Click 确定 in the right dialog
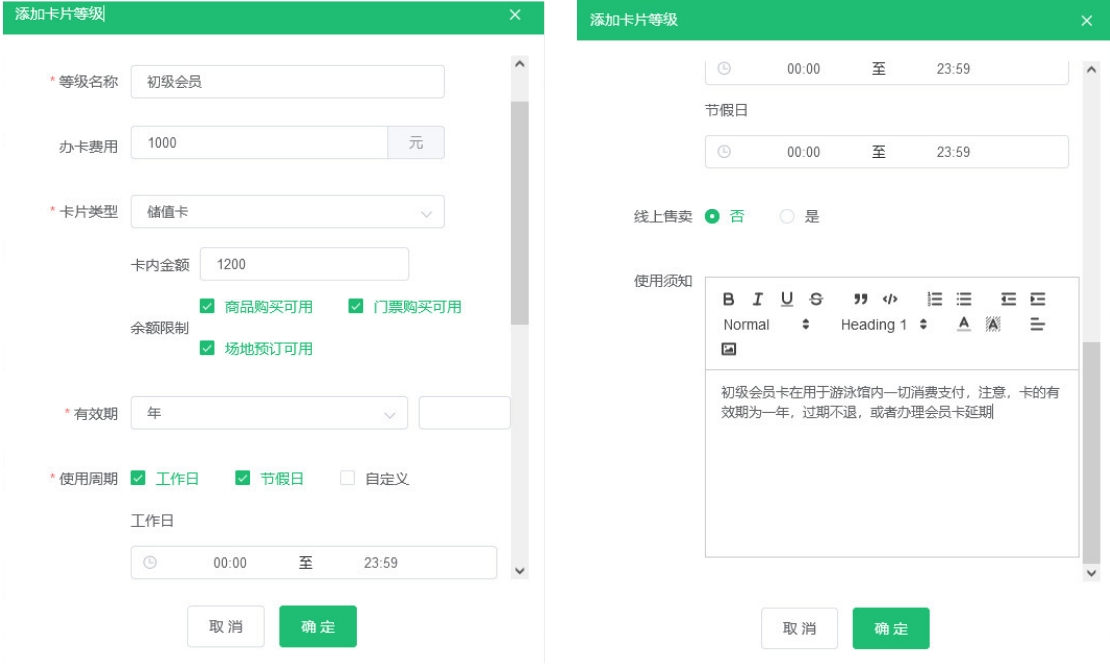The height and width of the screenshot is (668, 1110). tap(890, 628)
